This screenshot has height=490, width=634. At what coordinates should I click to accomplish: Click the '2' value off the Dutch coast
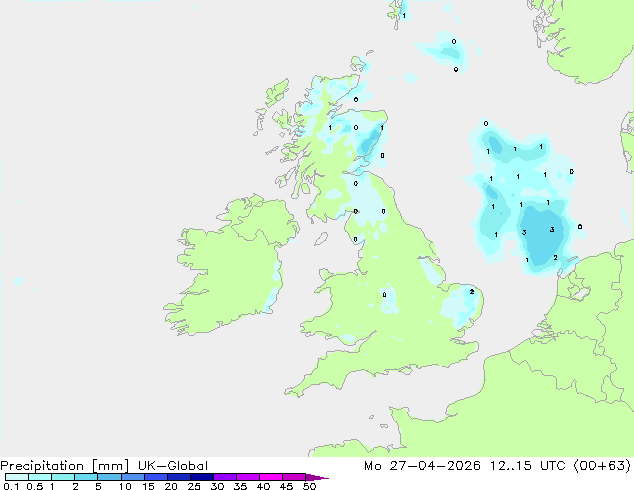(x=555, y=258)
